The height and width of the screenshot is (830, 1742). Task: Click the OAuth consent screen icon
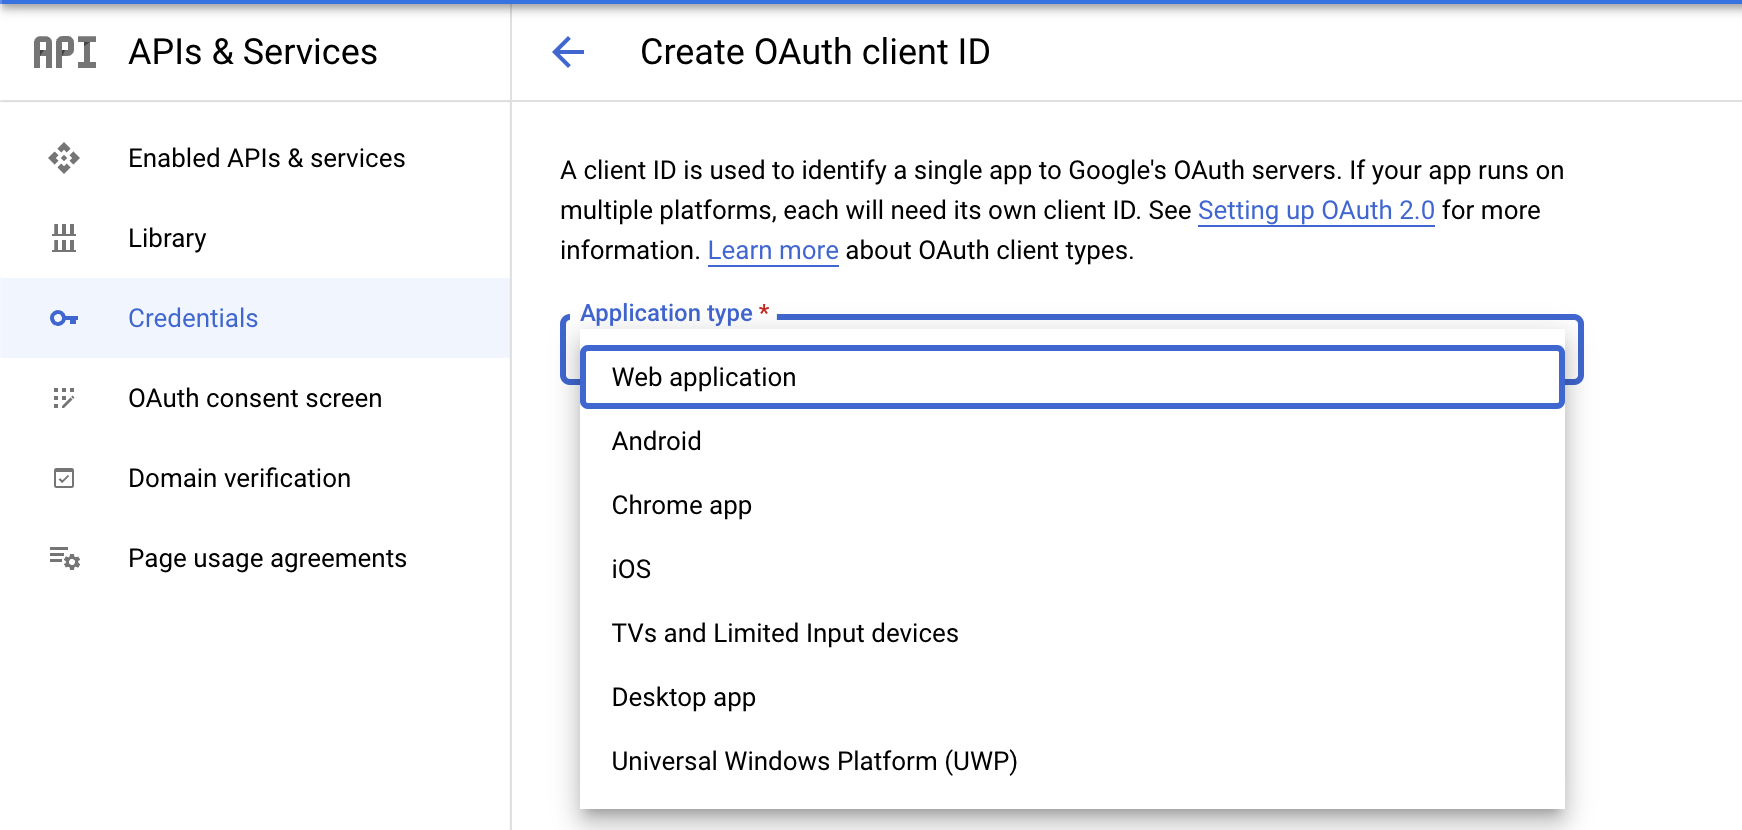tap(64, 398)
